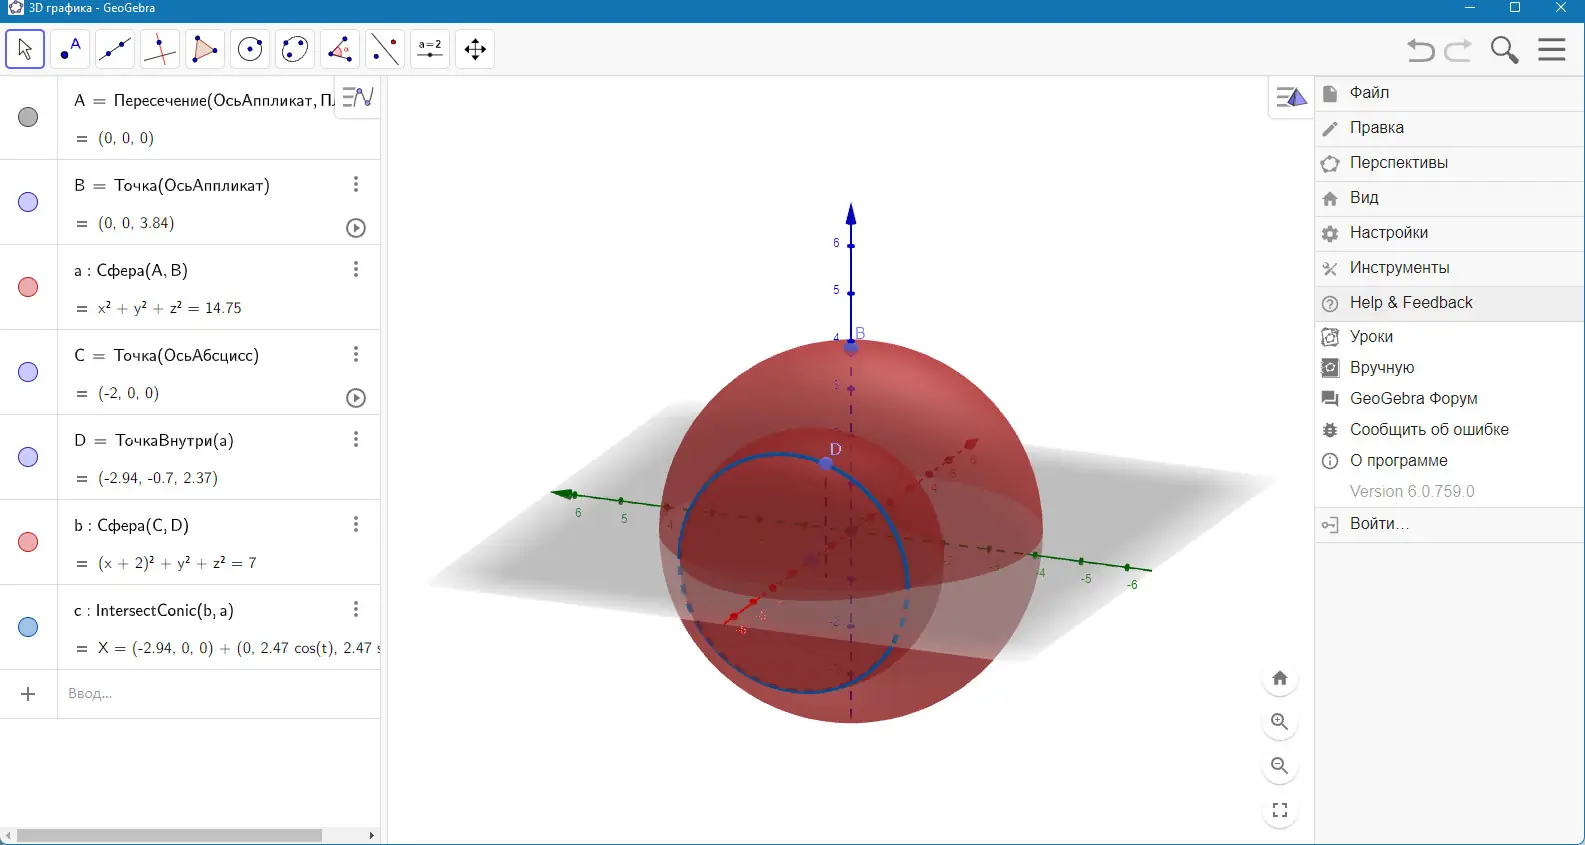
Task: Expand the Вид menu section
Action: coord(1449,198)
